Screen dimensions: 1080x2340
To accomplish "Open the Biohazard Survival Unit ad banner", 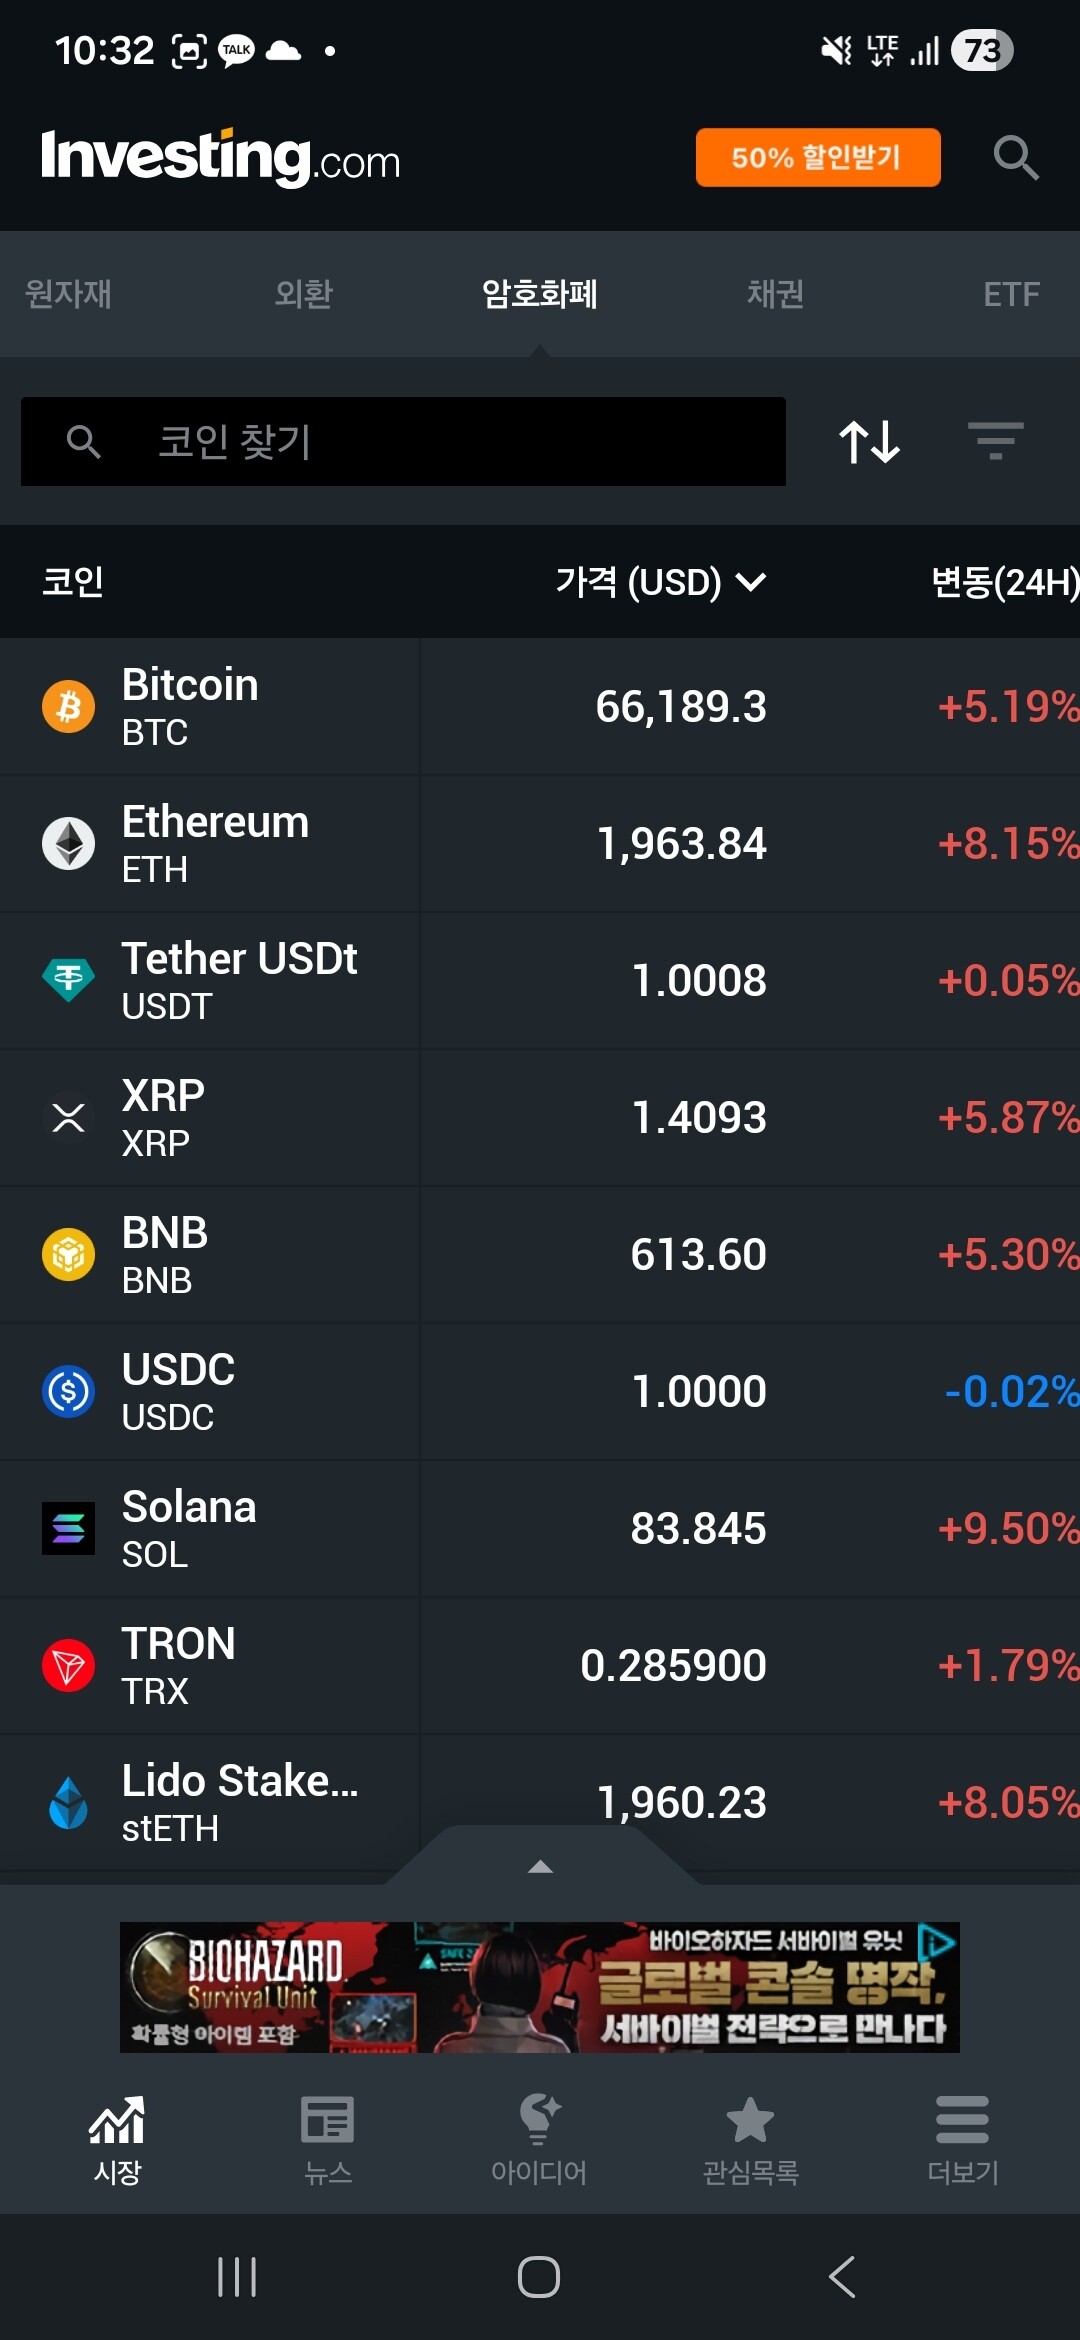I will tap(540, 1987).
